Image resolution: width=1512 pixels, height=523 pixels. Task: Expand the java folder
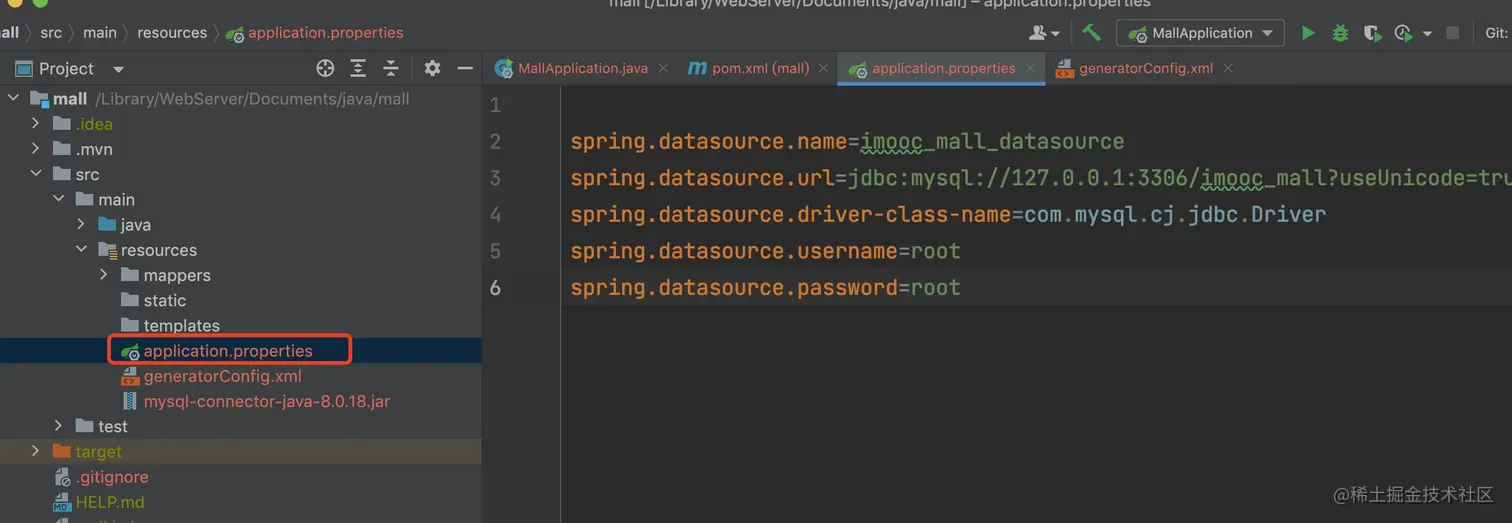click(x=81, y=224)
